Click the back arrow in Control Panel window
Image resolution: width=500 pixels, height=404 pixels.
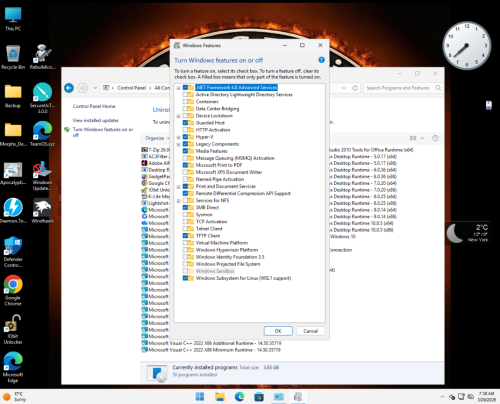69,88
